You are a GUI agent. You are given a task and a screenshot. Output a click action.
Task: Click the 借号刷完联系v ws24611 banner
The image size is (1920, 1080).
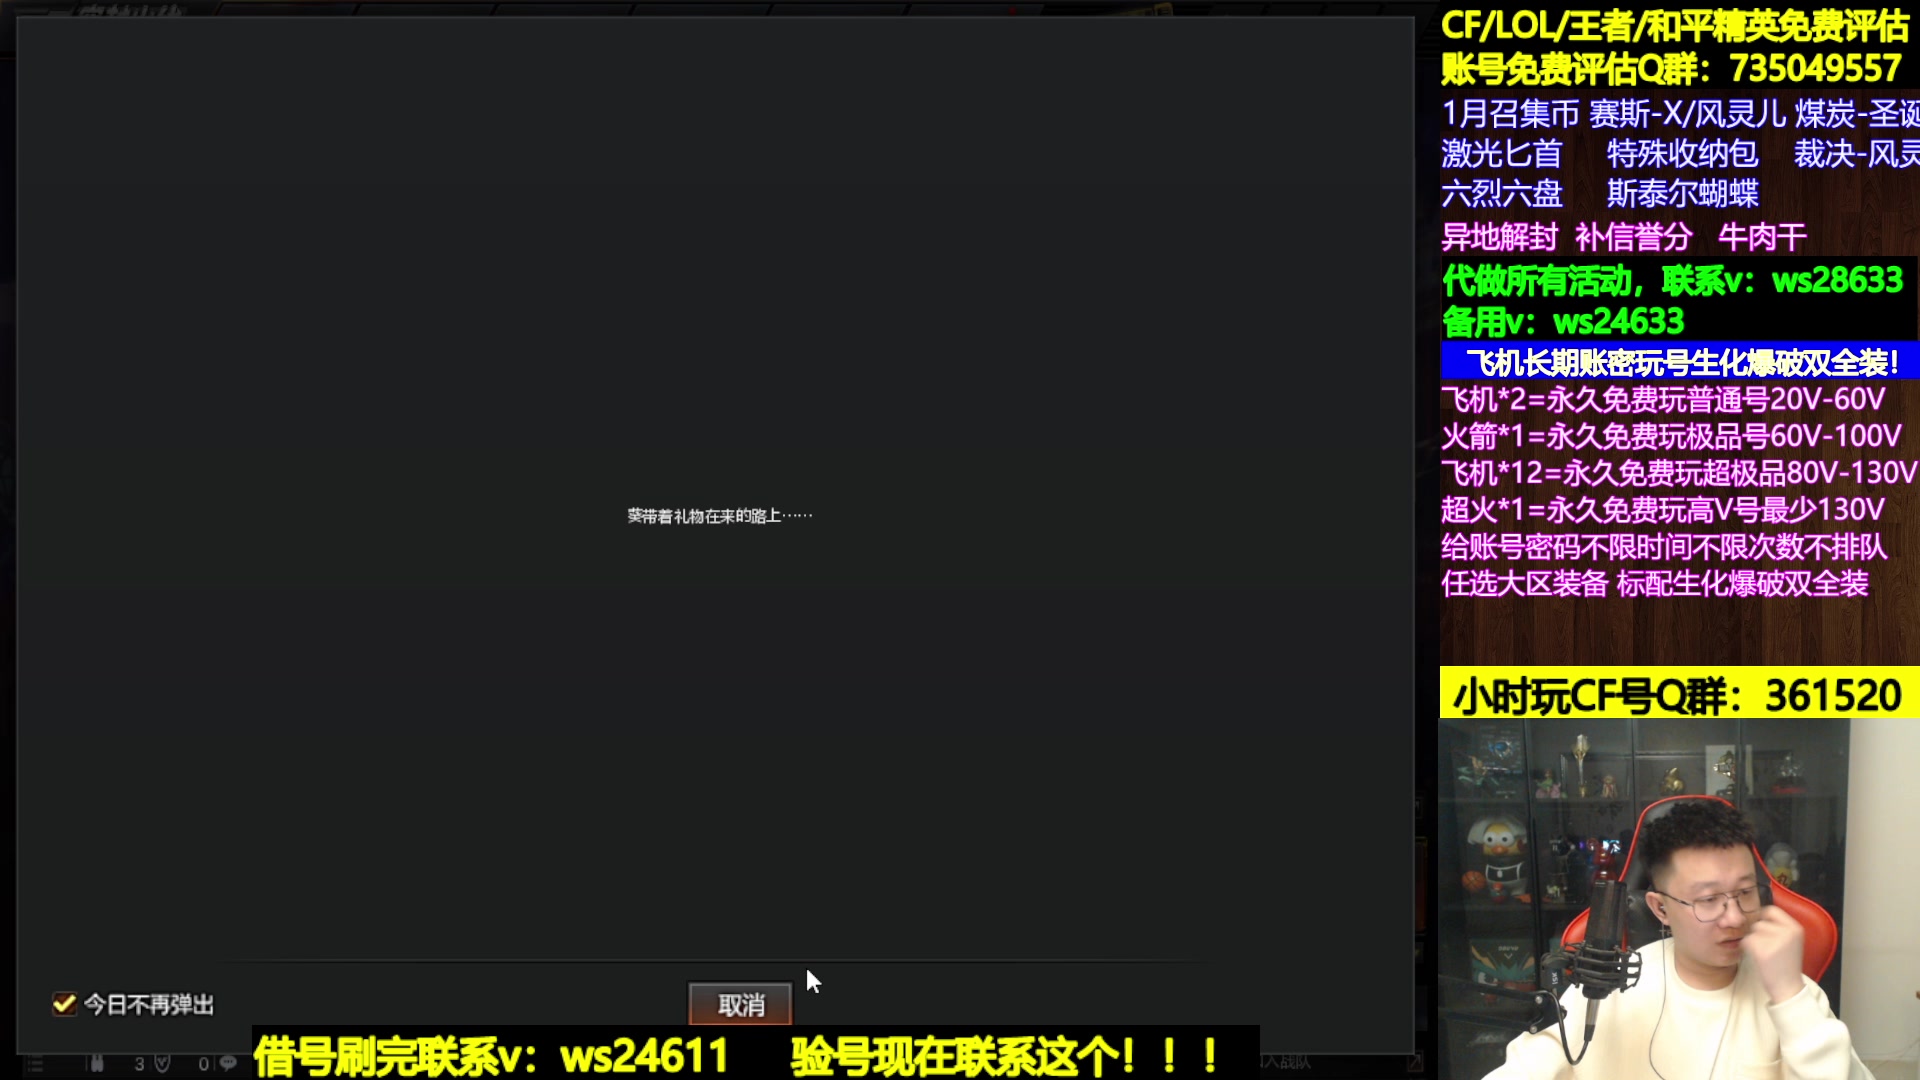(492, 1056)
